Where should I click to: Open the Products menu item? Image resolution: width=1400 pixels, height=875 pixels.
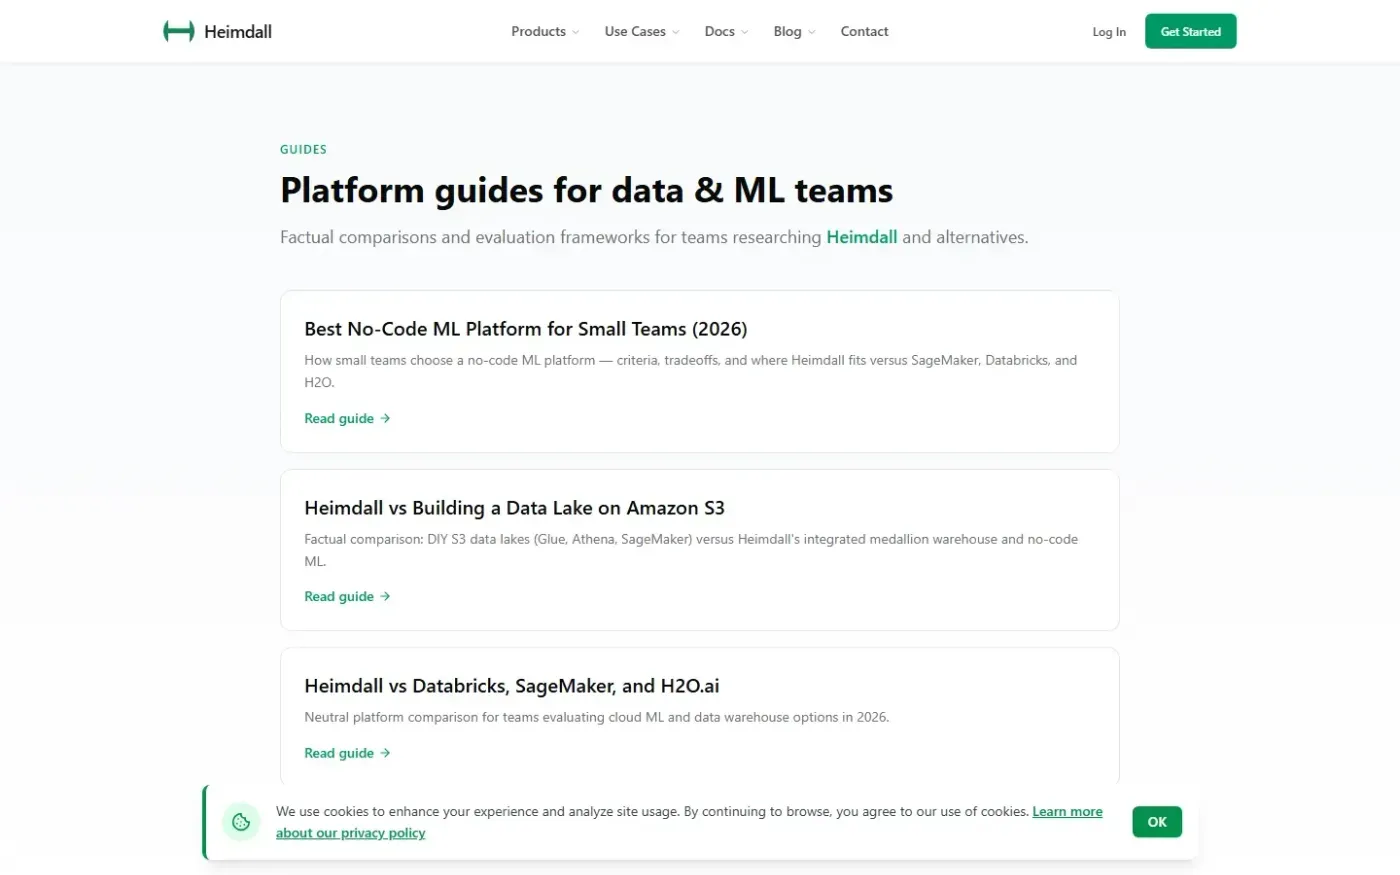538,31
